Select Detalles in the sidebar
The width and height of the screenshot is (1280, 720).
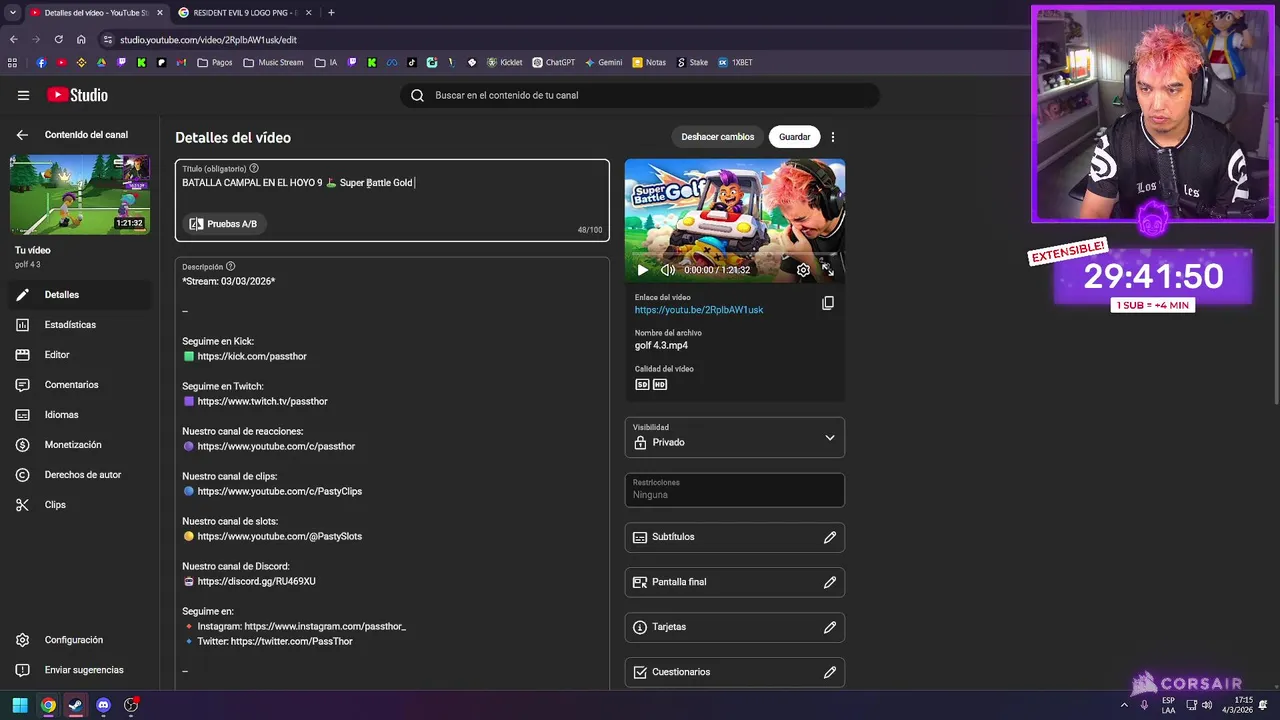pyautogui.click(x=80, y=295)
